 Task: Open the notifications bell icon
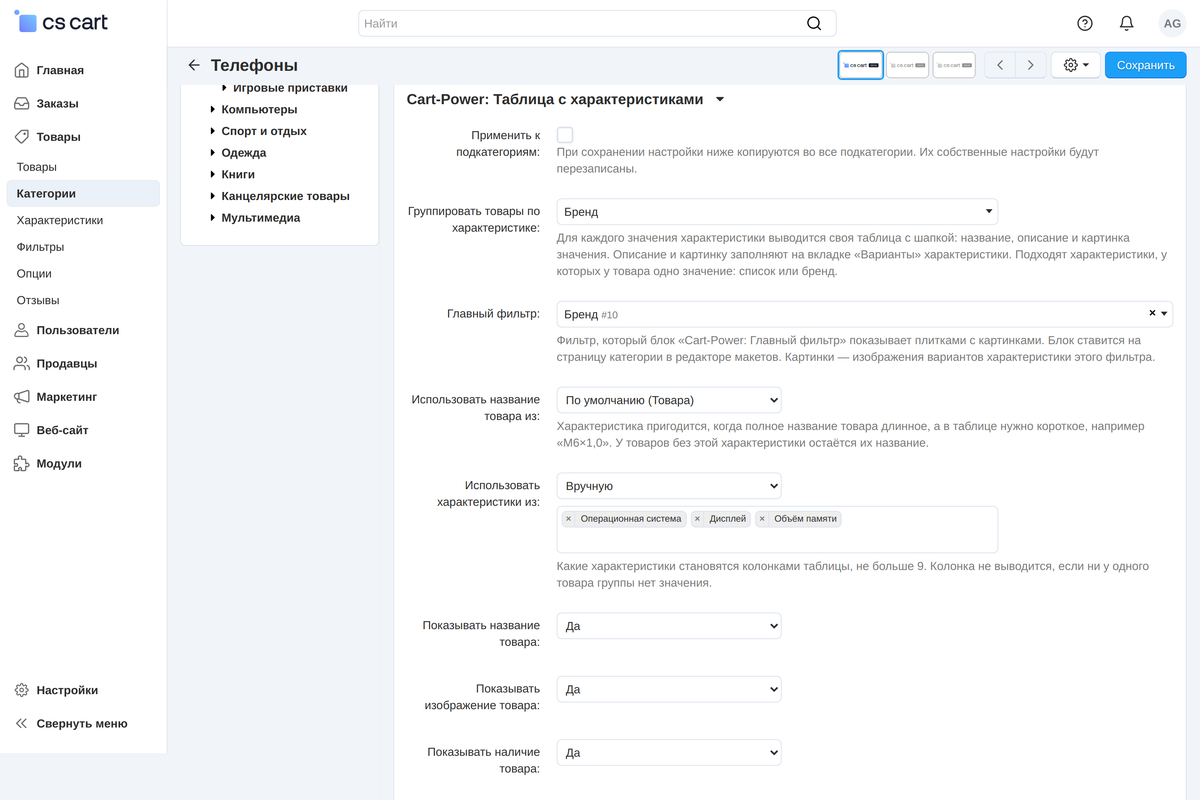tap(1127, 23)
